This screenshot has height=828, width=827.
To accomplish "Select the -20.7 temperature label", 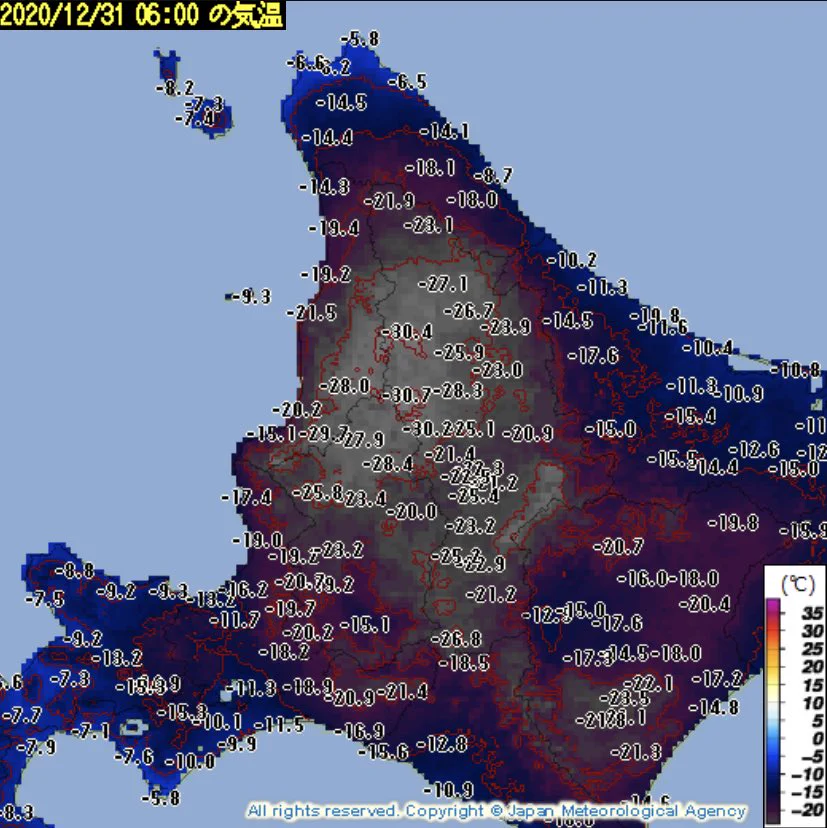I will (x=618, y=546).
